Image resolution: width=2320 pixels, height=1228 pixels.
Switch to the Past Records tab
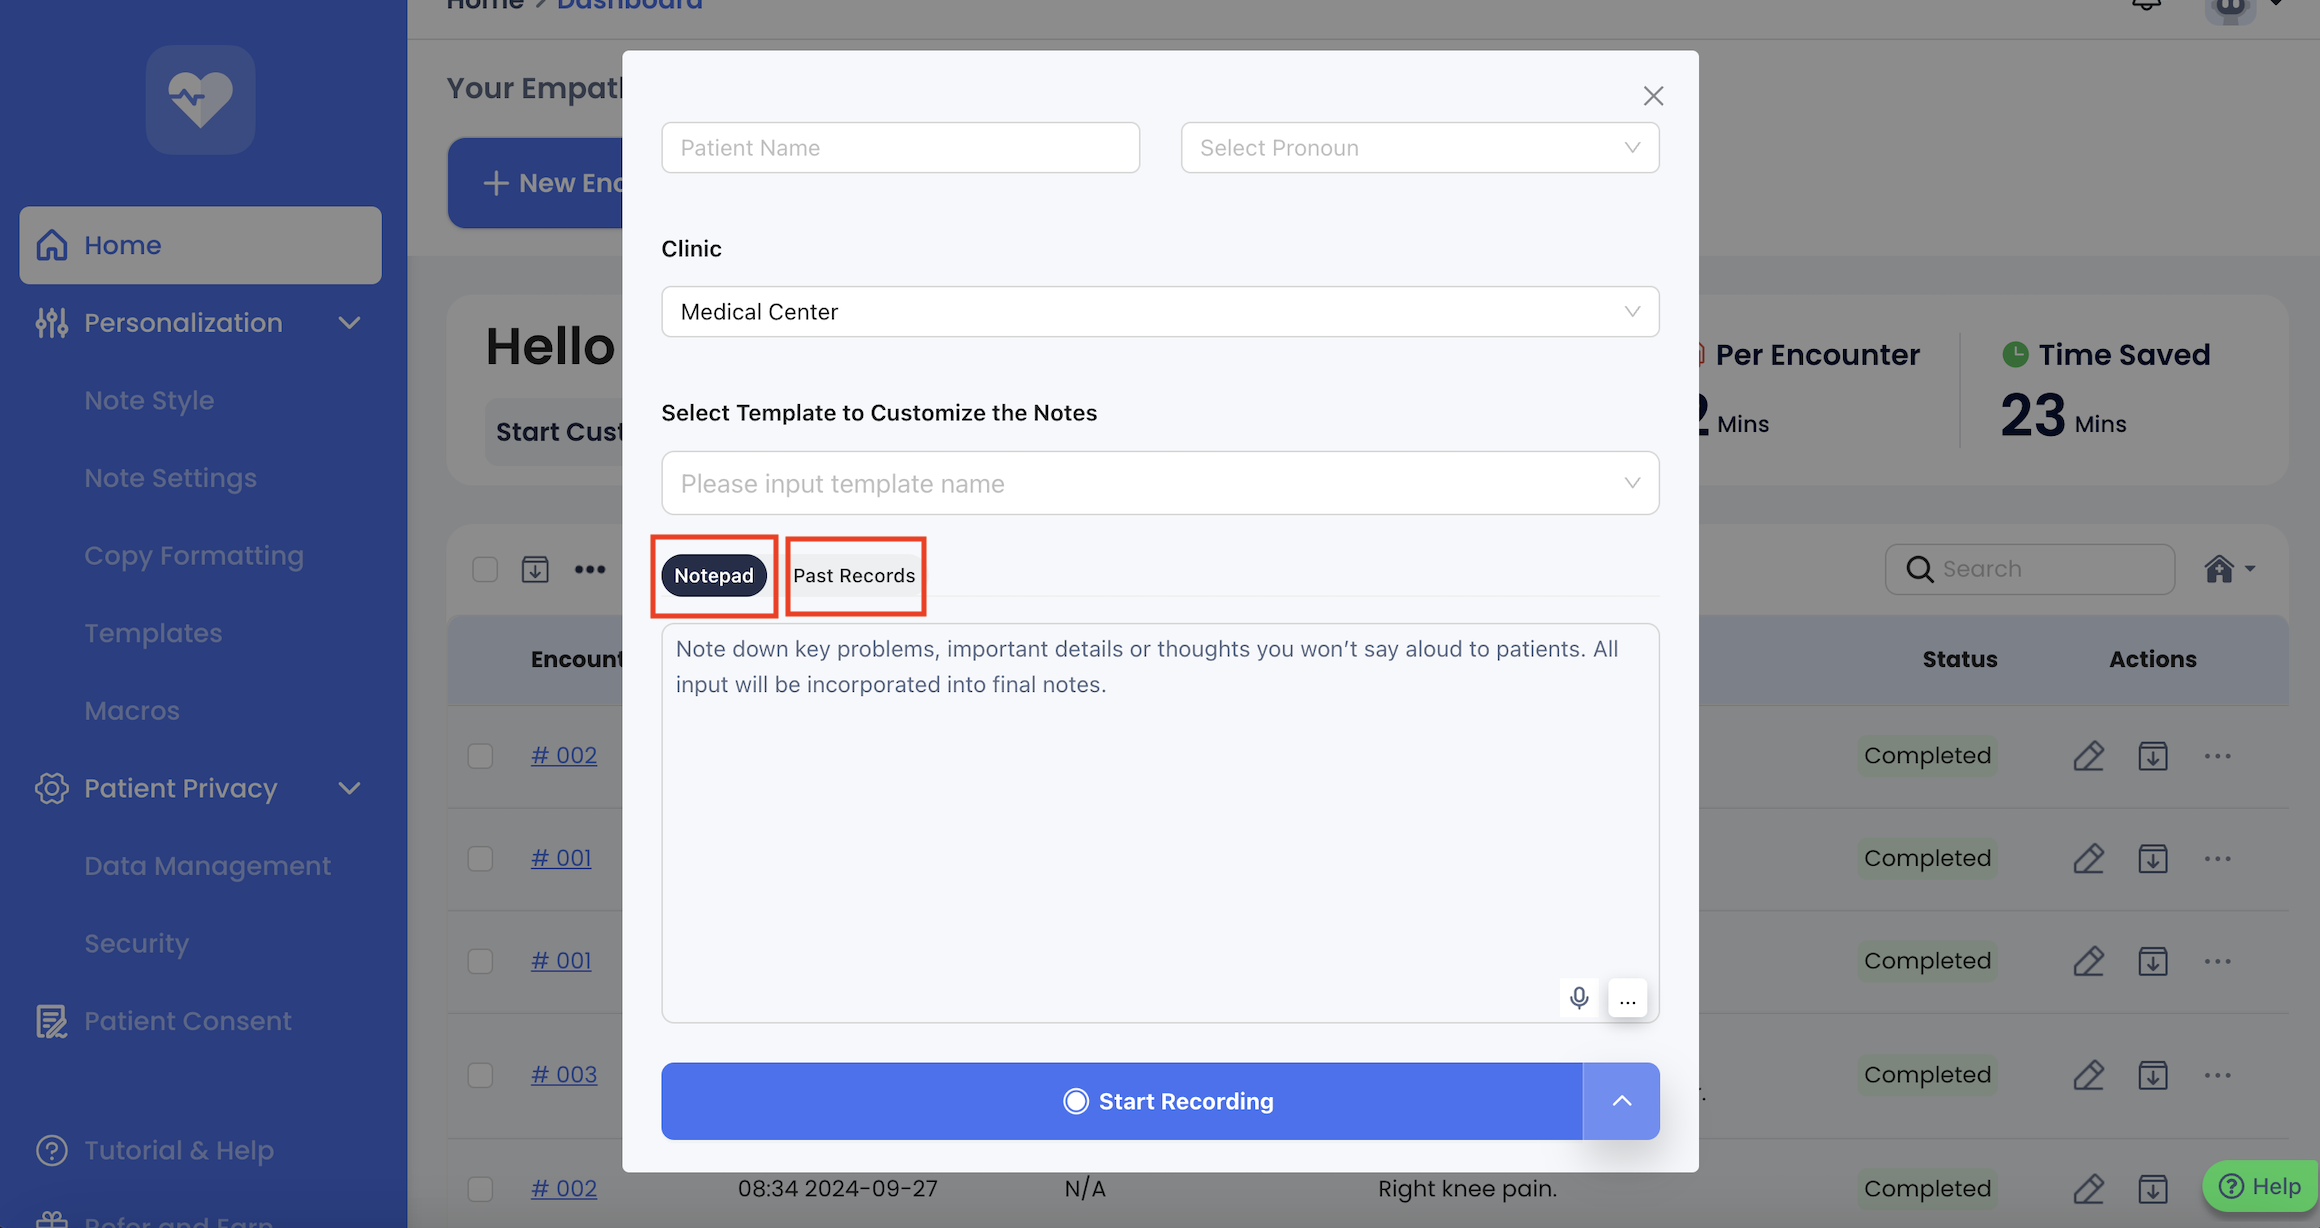coord(854,576)
